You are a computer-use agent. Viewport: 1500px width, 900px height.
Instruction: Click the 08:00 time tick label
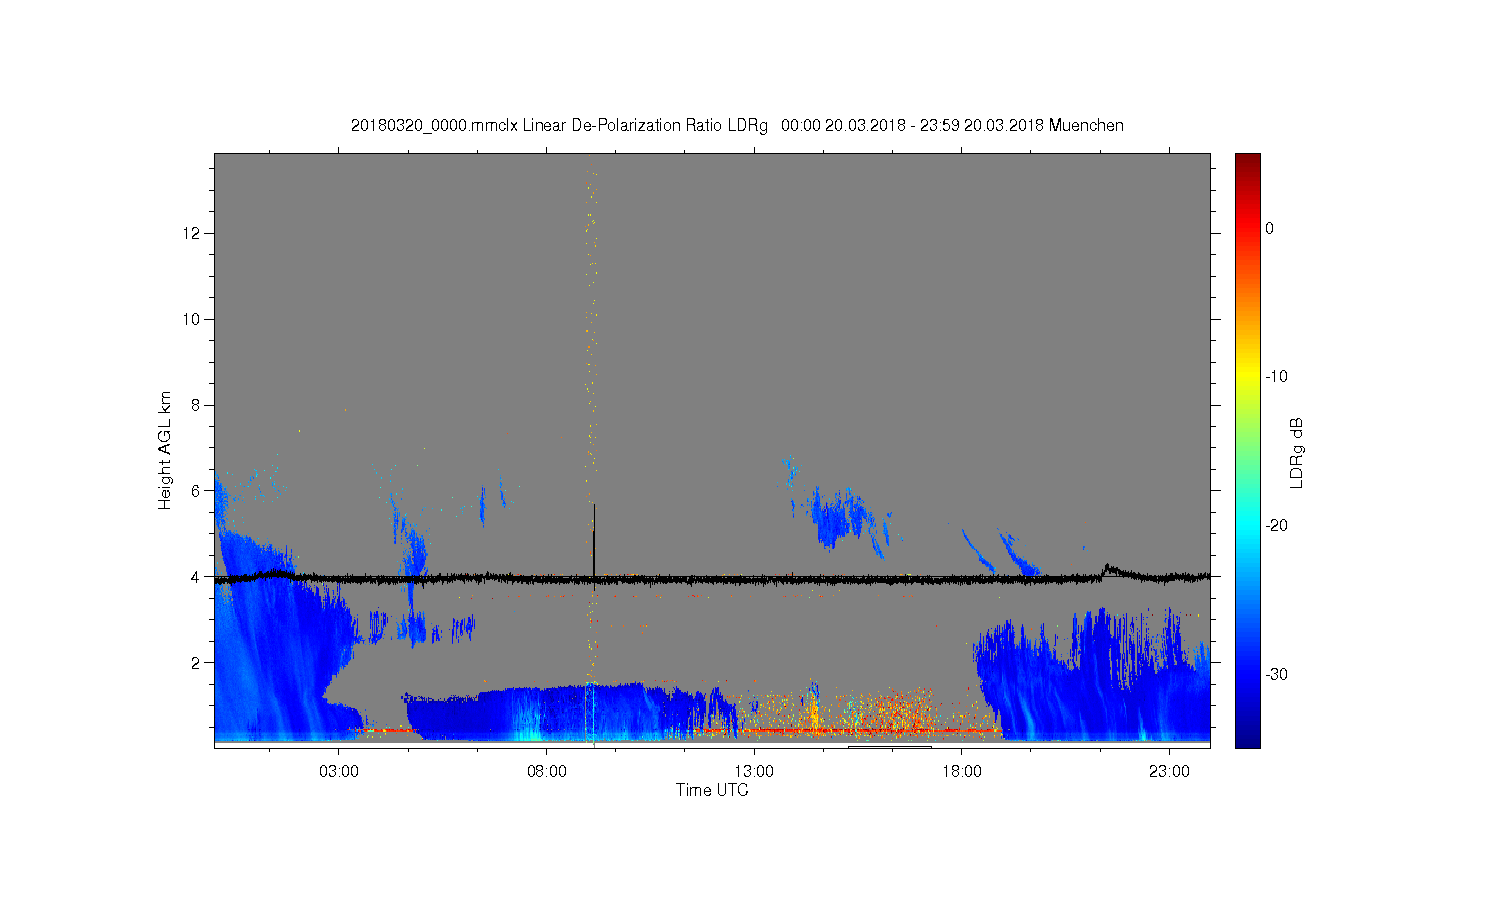click(547, 772)
